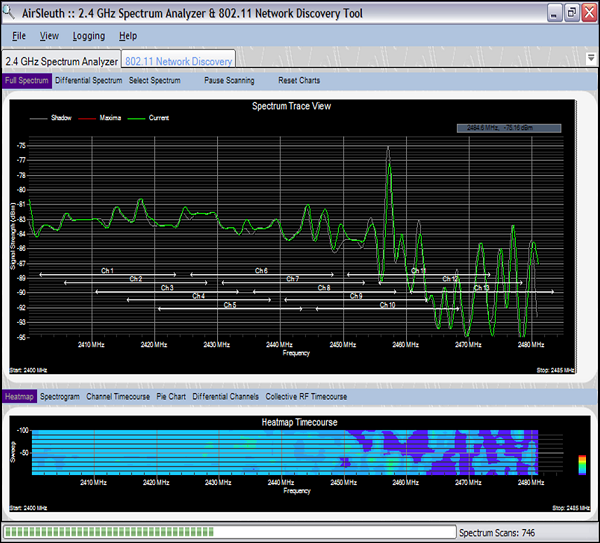This screenshot has width=600, height=543.
Task: Switch to the Spectrogram chart
Action: tap(60, 397)
